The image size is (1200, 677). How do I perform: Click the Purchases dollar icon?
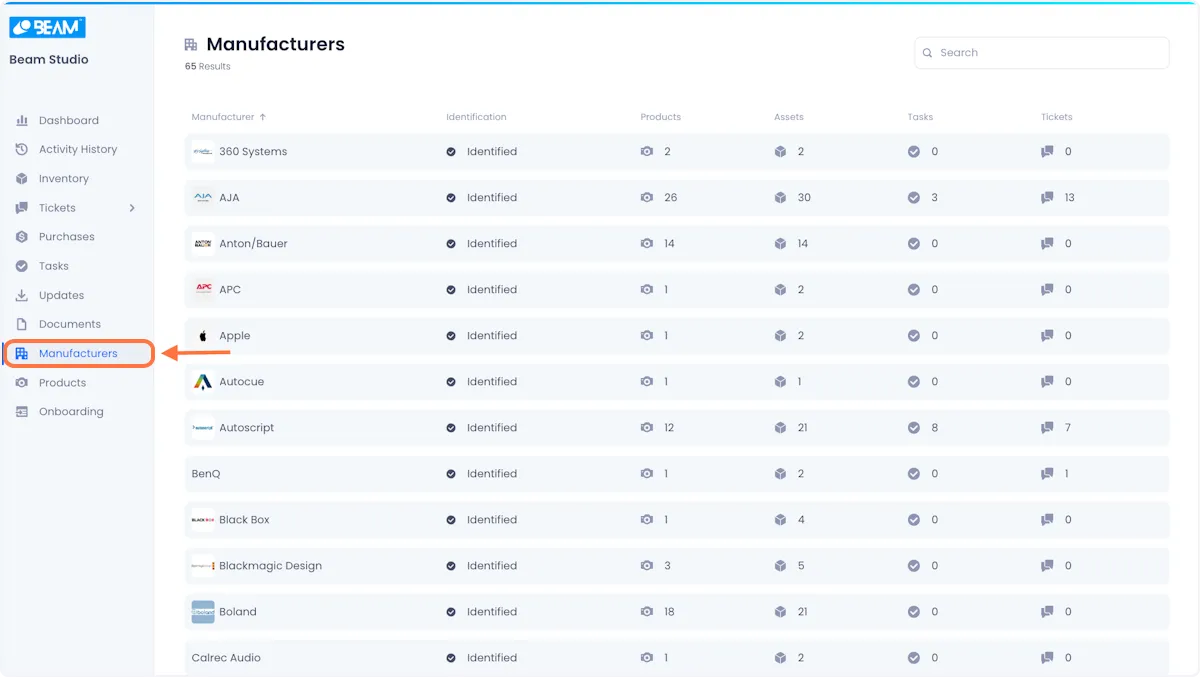click(22, 237)
